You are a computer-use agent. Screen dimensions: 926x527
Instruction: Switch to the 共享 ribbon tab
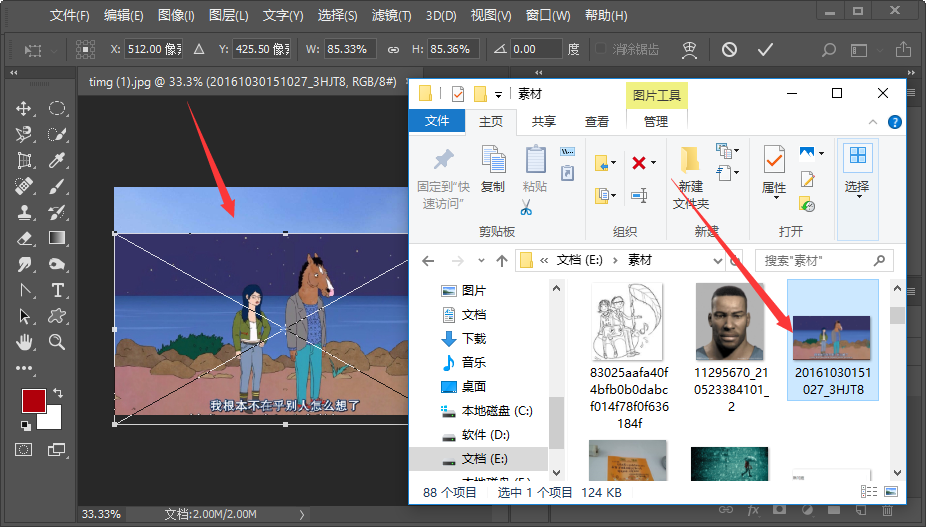(543, 122)
